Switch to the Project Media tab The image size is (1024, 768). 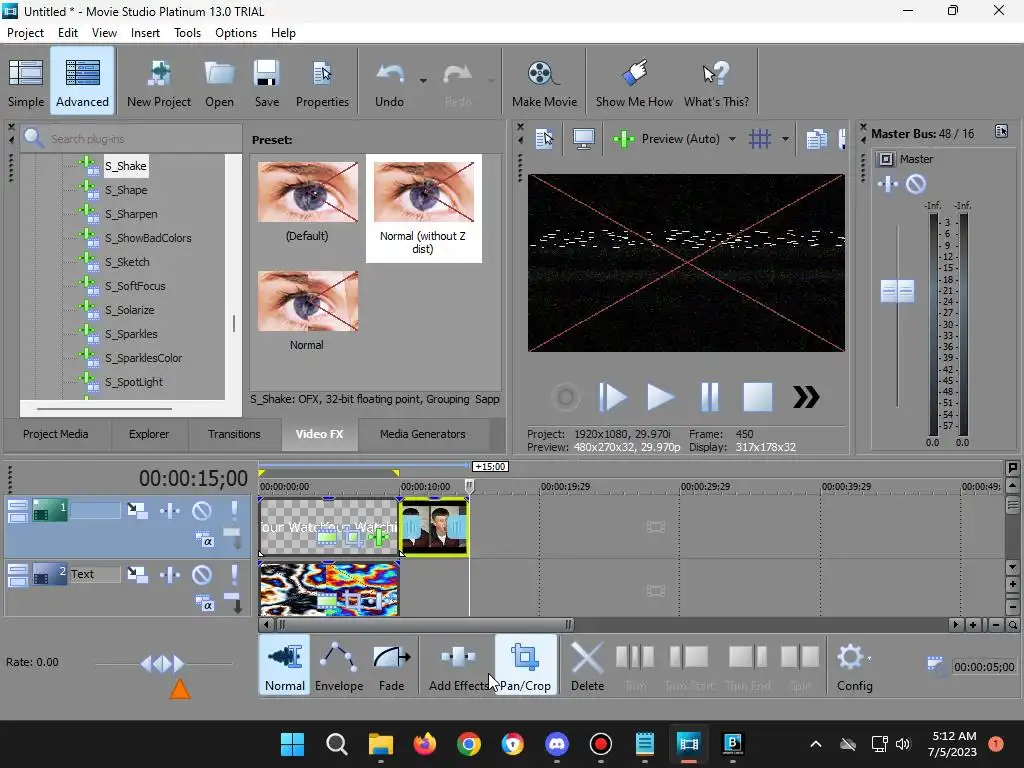click(x=56, y=434)
